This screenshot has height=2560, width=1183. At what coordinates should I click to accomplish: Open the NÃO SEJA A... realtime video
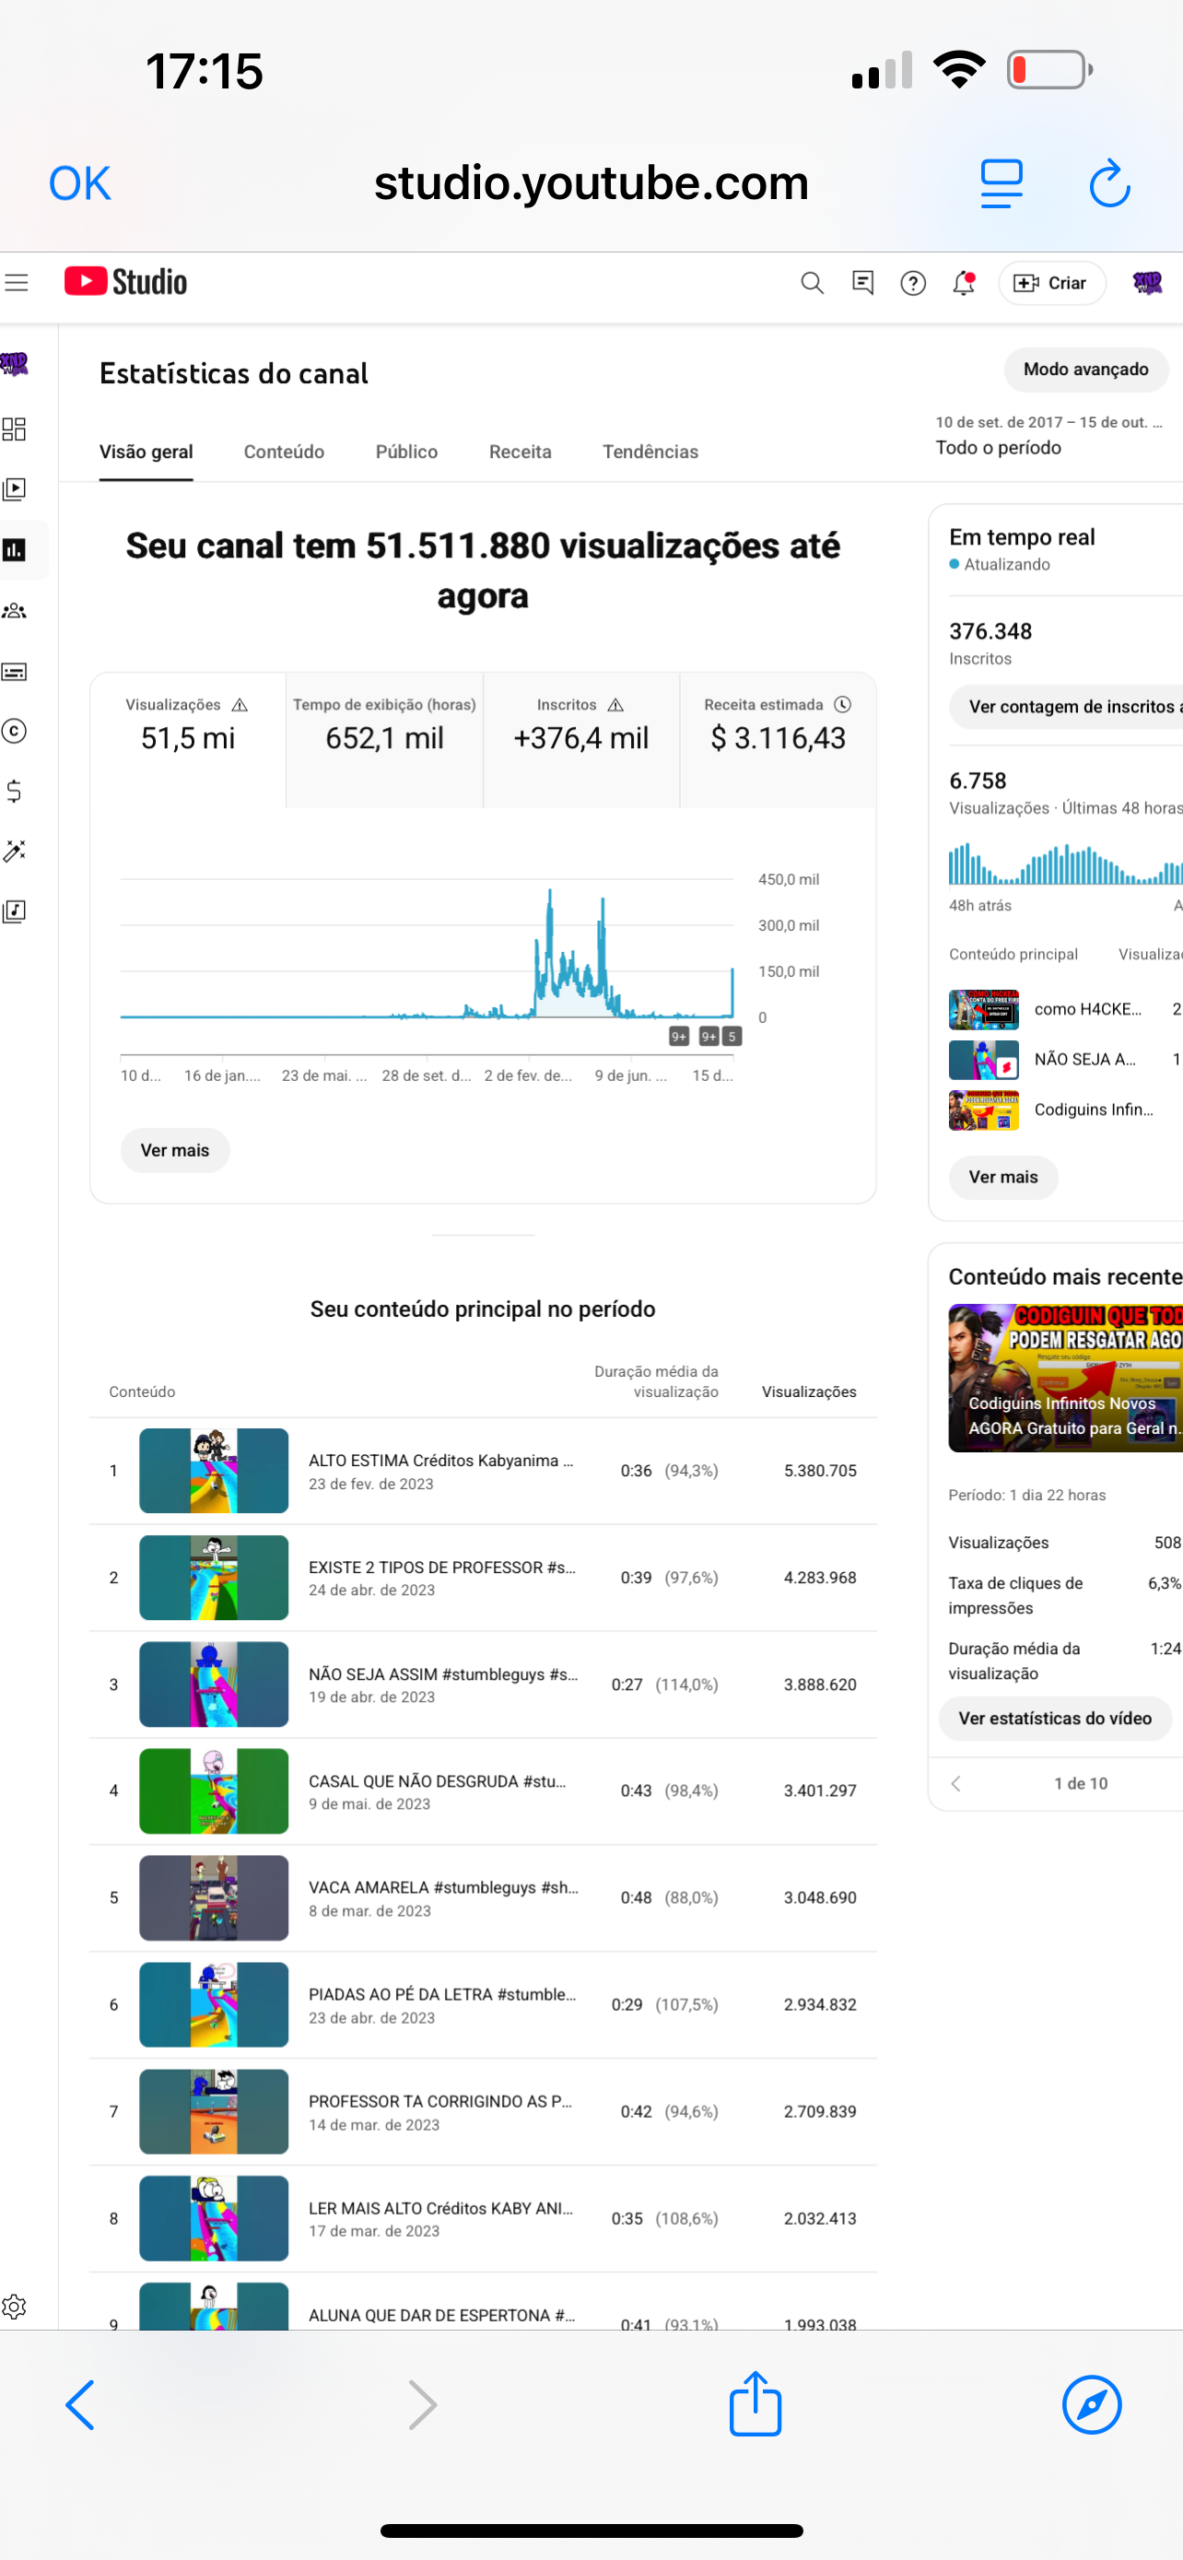tap(1065, 1060)
